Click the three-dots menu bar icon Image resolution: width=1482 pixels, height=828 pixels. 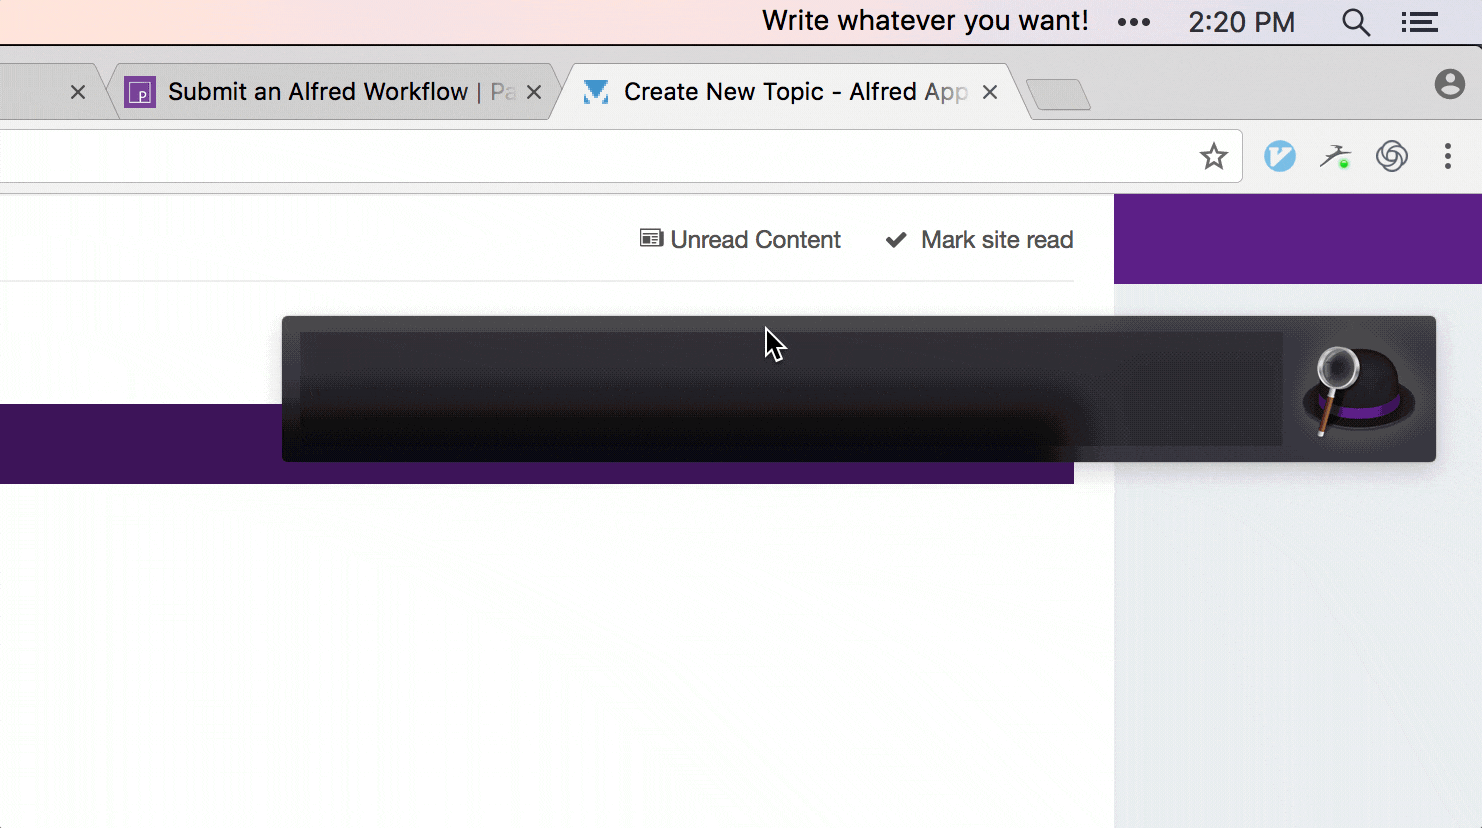pos(1133,22)
